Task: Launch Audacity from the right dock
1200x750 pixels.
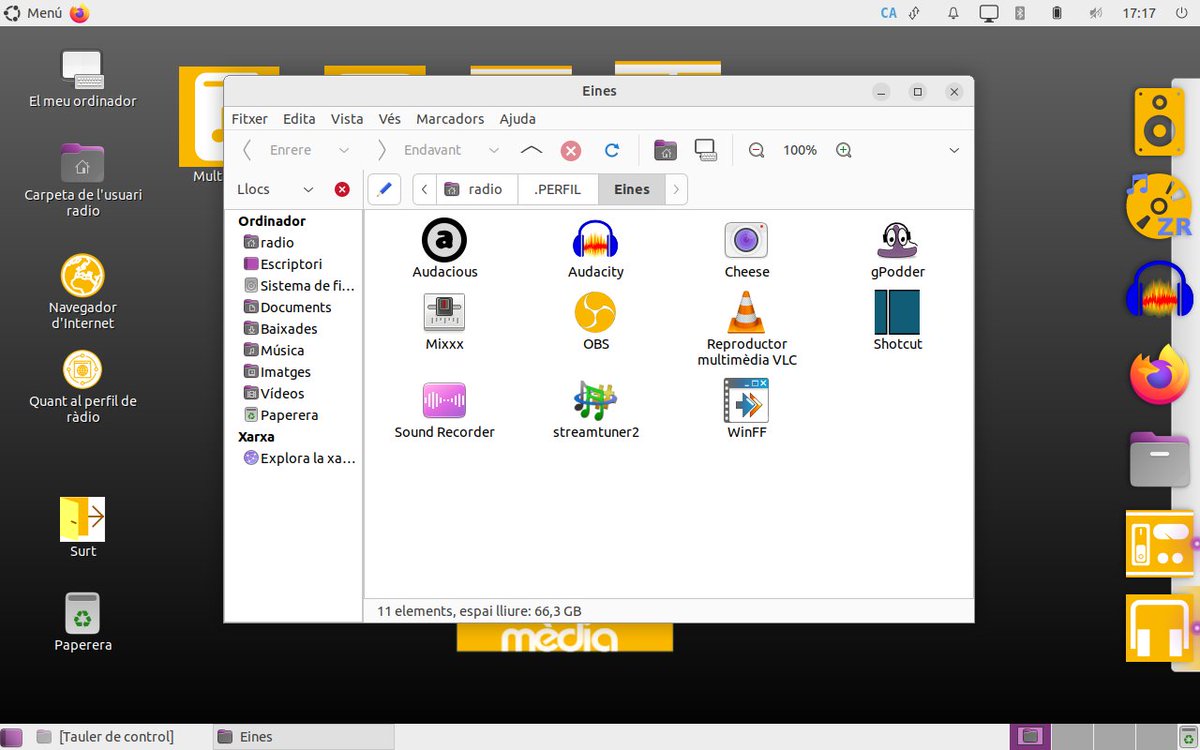Action: point(1160,291)
